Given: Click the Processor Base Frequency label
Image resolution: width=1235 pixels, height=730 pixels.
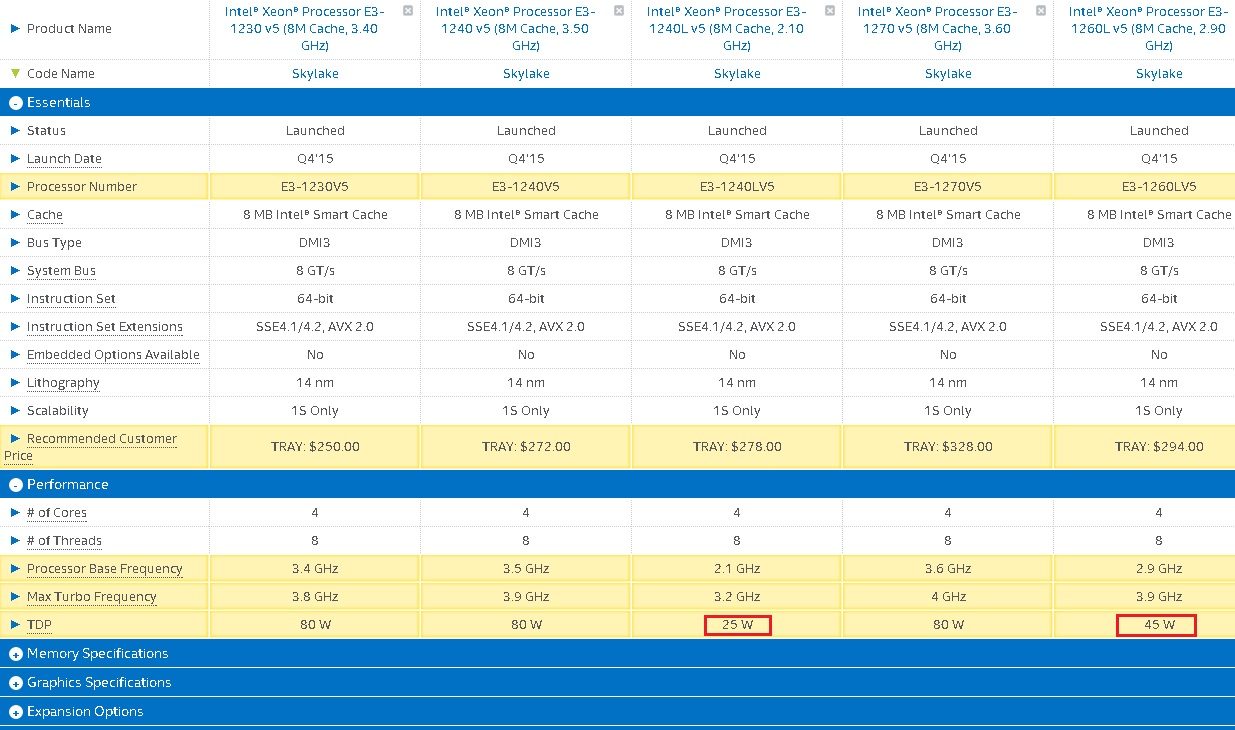Looking at the screenshot, I should click(105, 569).
